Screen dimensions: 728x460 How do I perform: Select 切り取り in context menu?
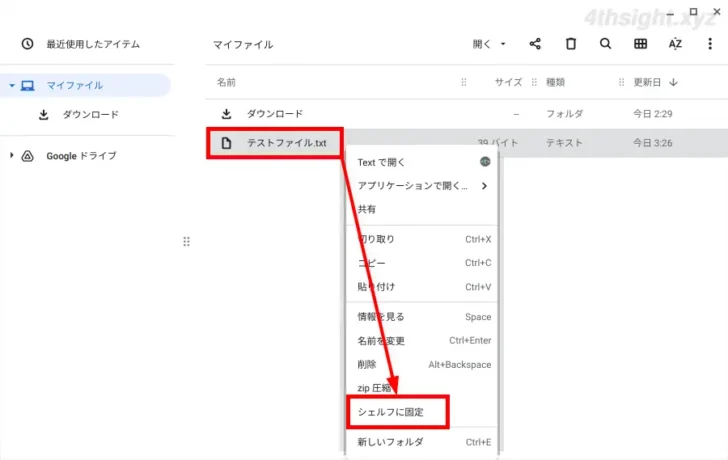coord(422,239)
